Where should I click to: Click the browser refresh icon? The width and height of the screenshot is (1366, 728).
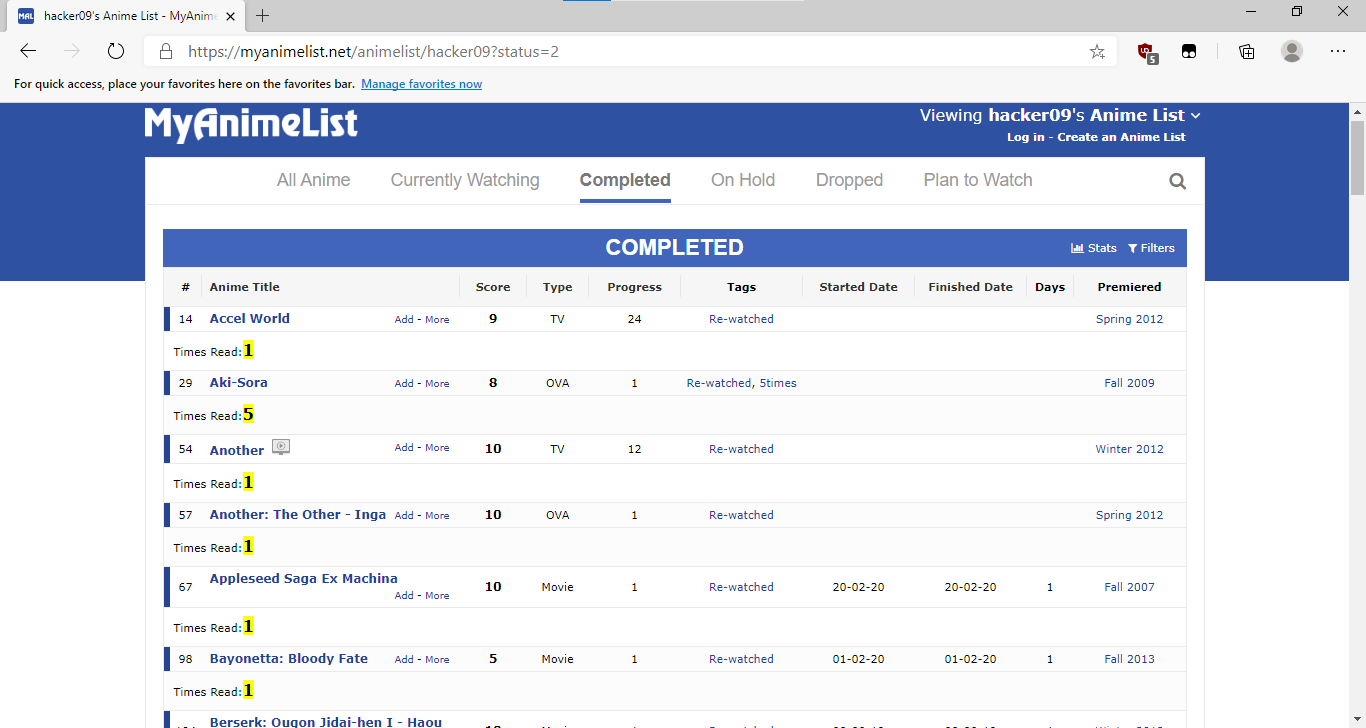[x=115, y=51]
